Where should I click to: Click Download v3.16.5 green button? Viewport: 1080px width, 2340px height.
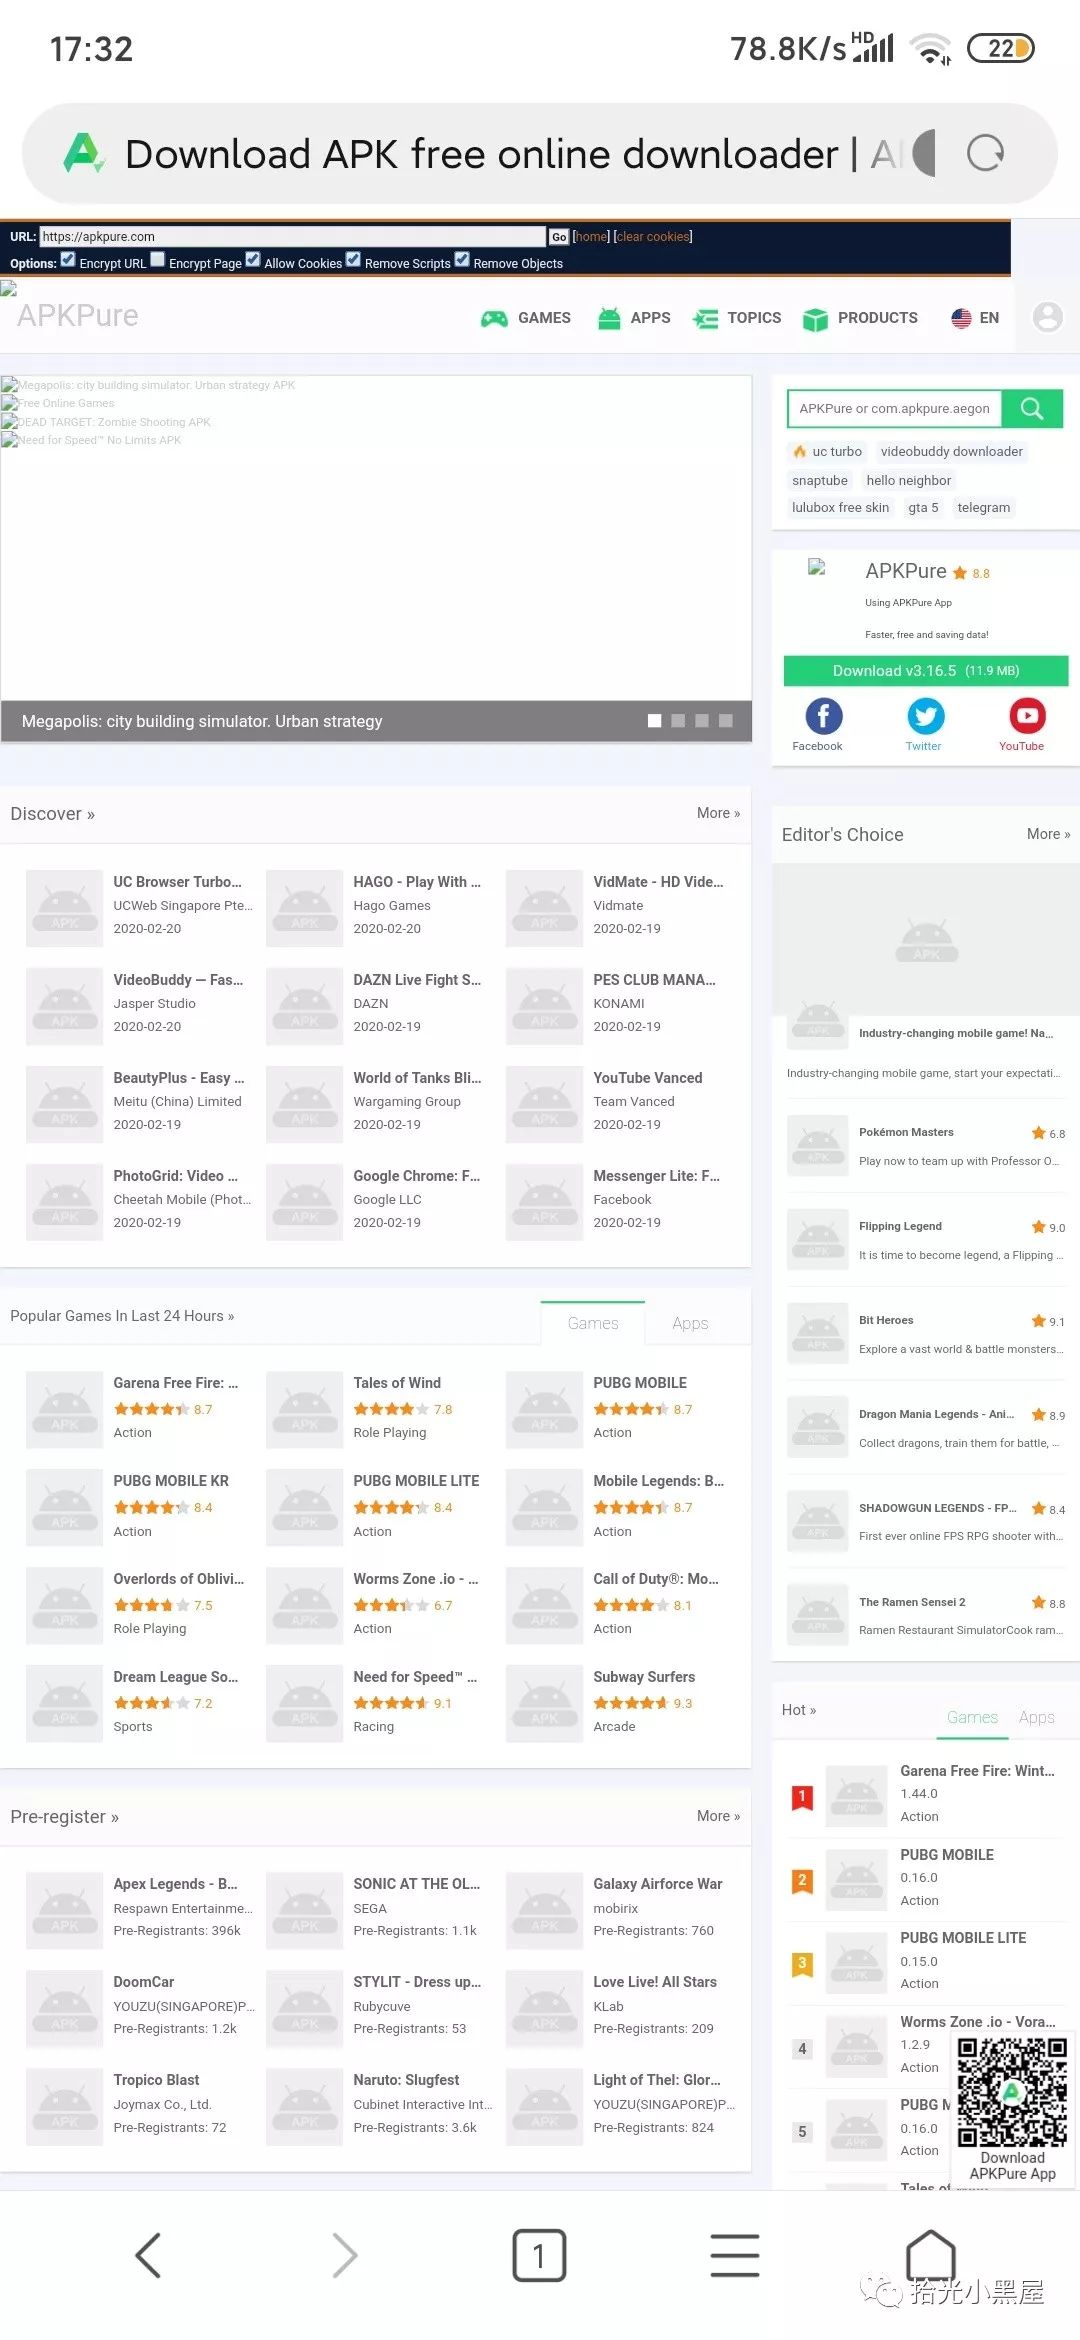(x=926, y=671)
